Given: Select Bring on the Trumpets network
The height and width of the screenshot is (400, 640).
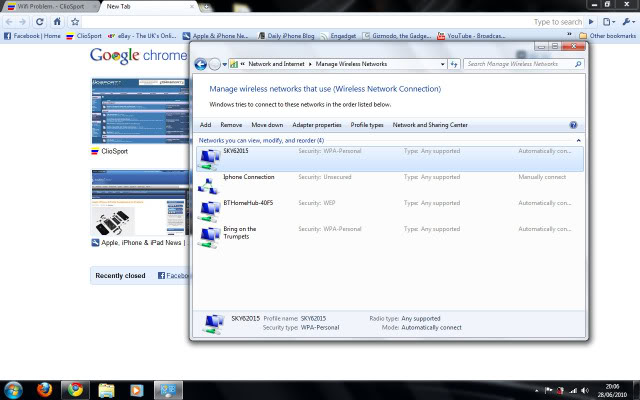Looking at the screenshot, I should [390, 237].
